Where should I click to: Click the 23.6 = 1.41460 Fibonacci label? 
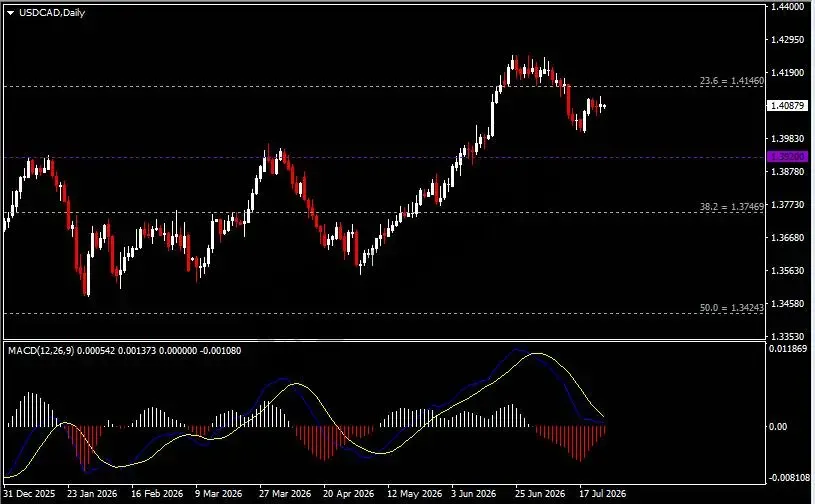coord(732,81)
